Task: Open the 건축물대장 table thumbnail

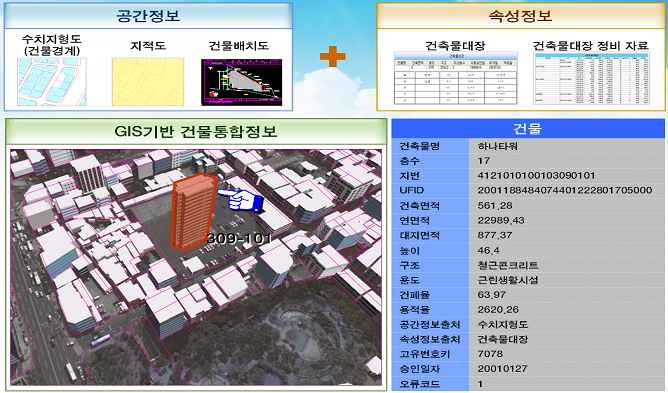Action: pyautogui.click(x=455, y=78)
